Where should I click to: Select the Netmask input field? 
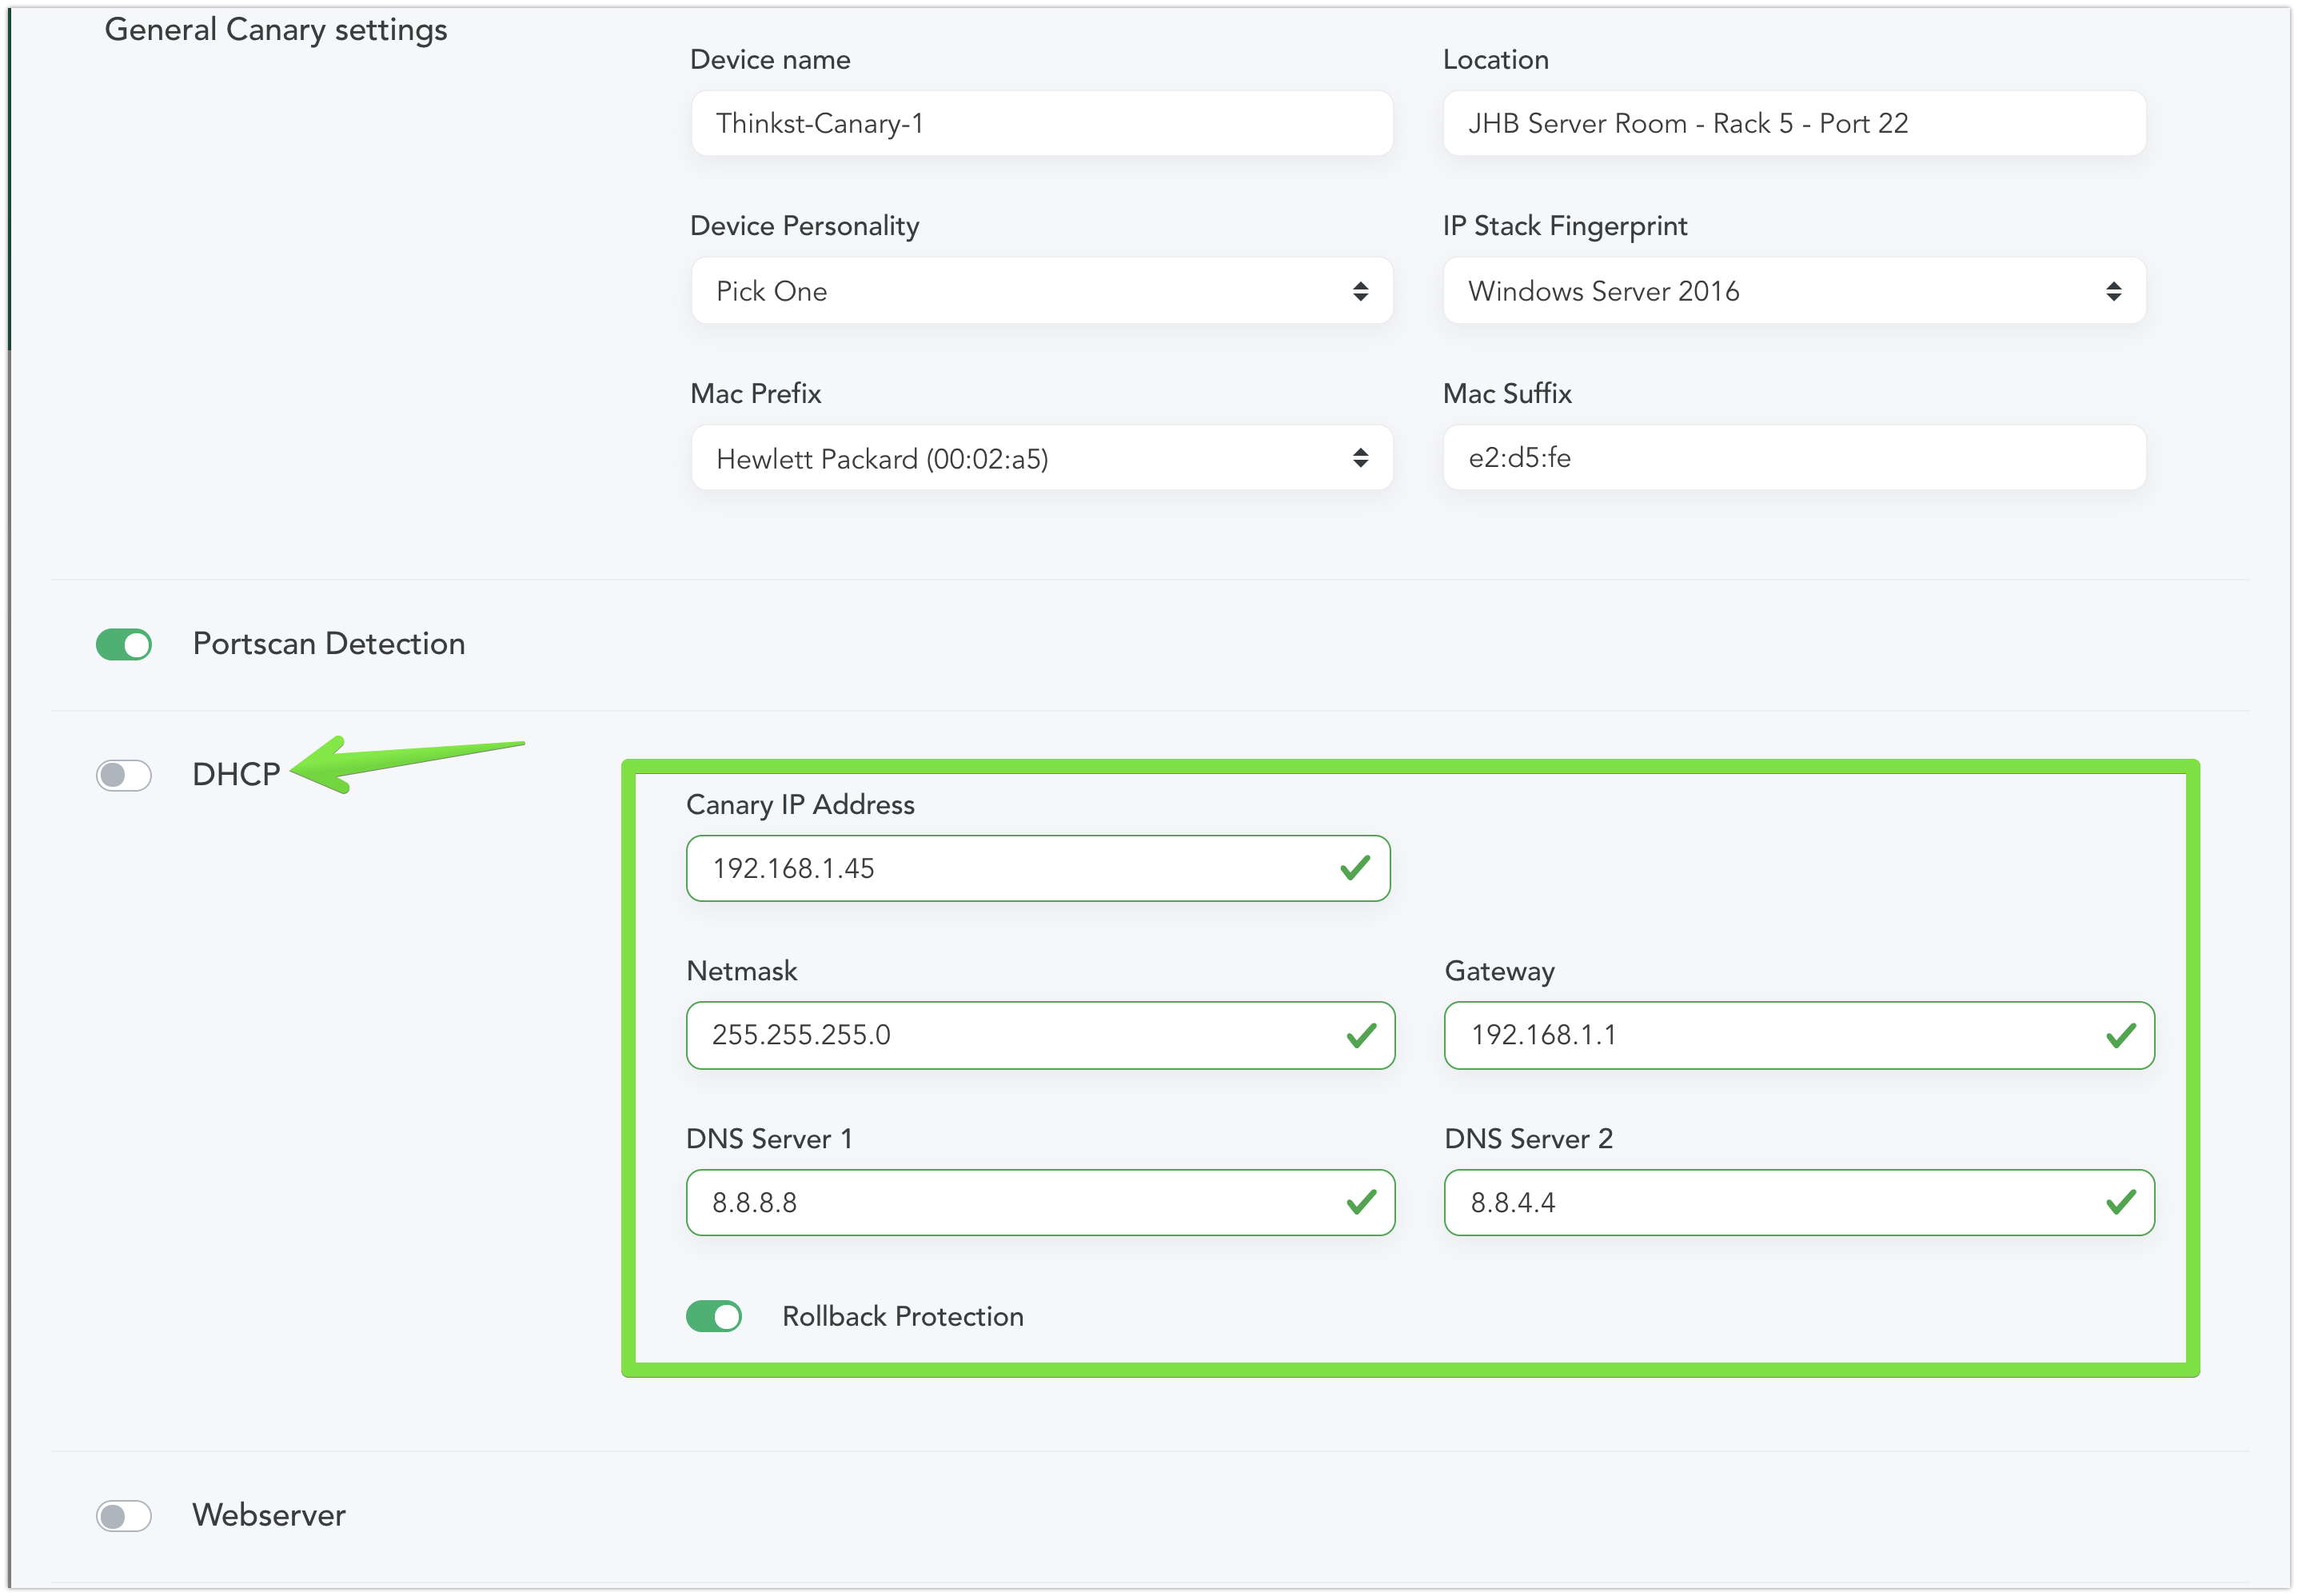(x=1000, y=1036)
